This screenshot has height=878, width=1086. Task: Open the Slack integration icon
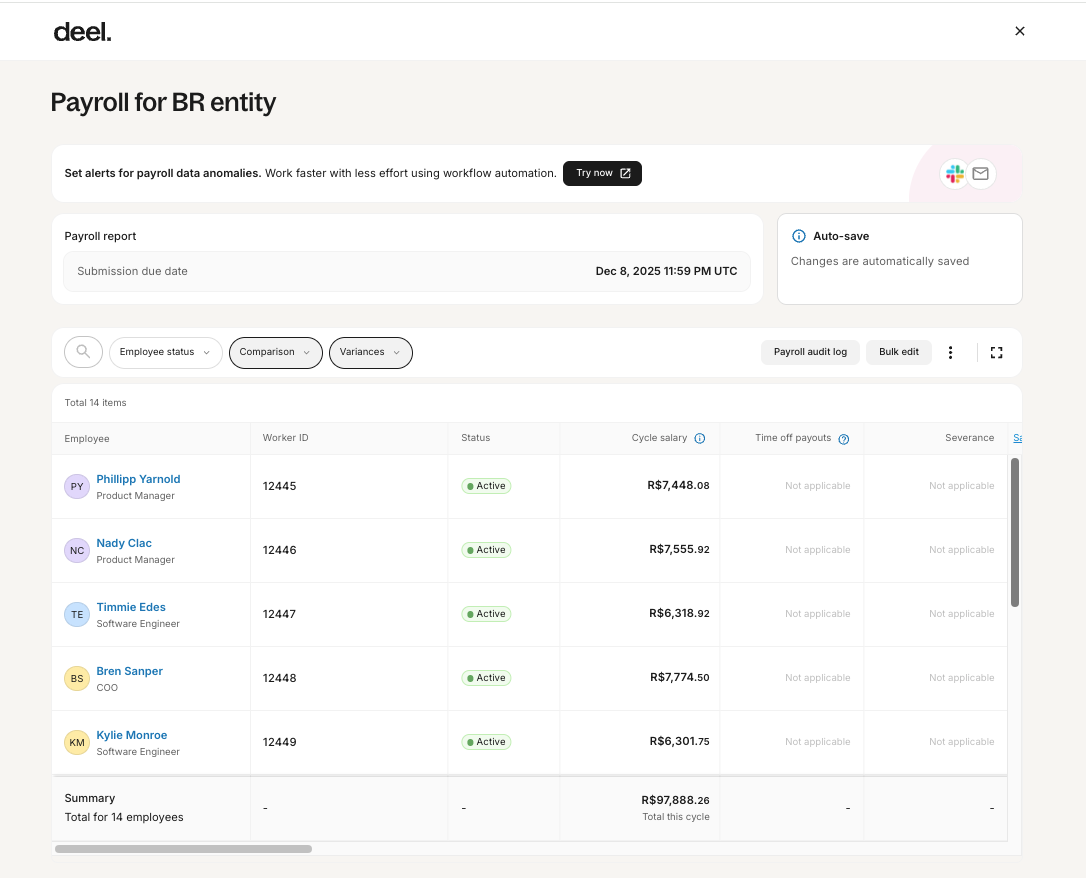[954, 174]
